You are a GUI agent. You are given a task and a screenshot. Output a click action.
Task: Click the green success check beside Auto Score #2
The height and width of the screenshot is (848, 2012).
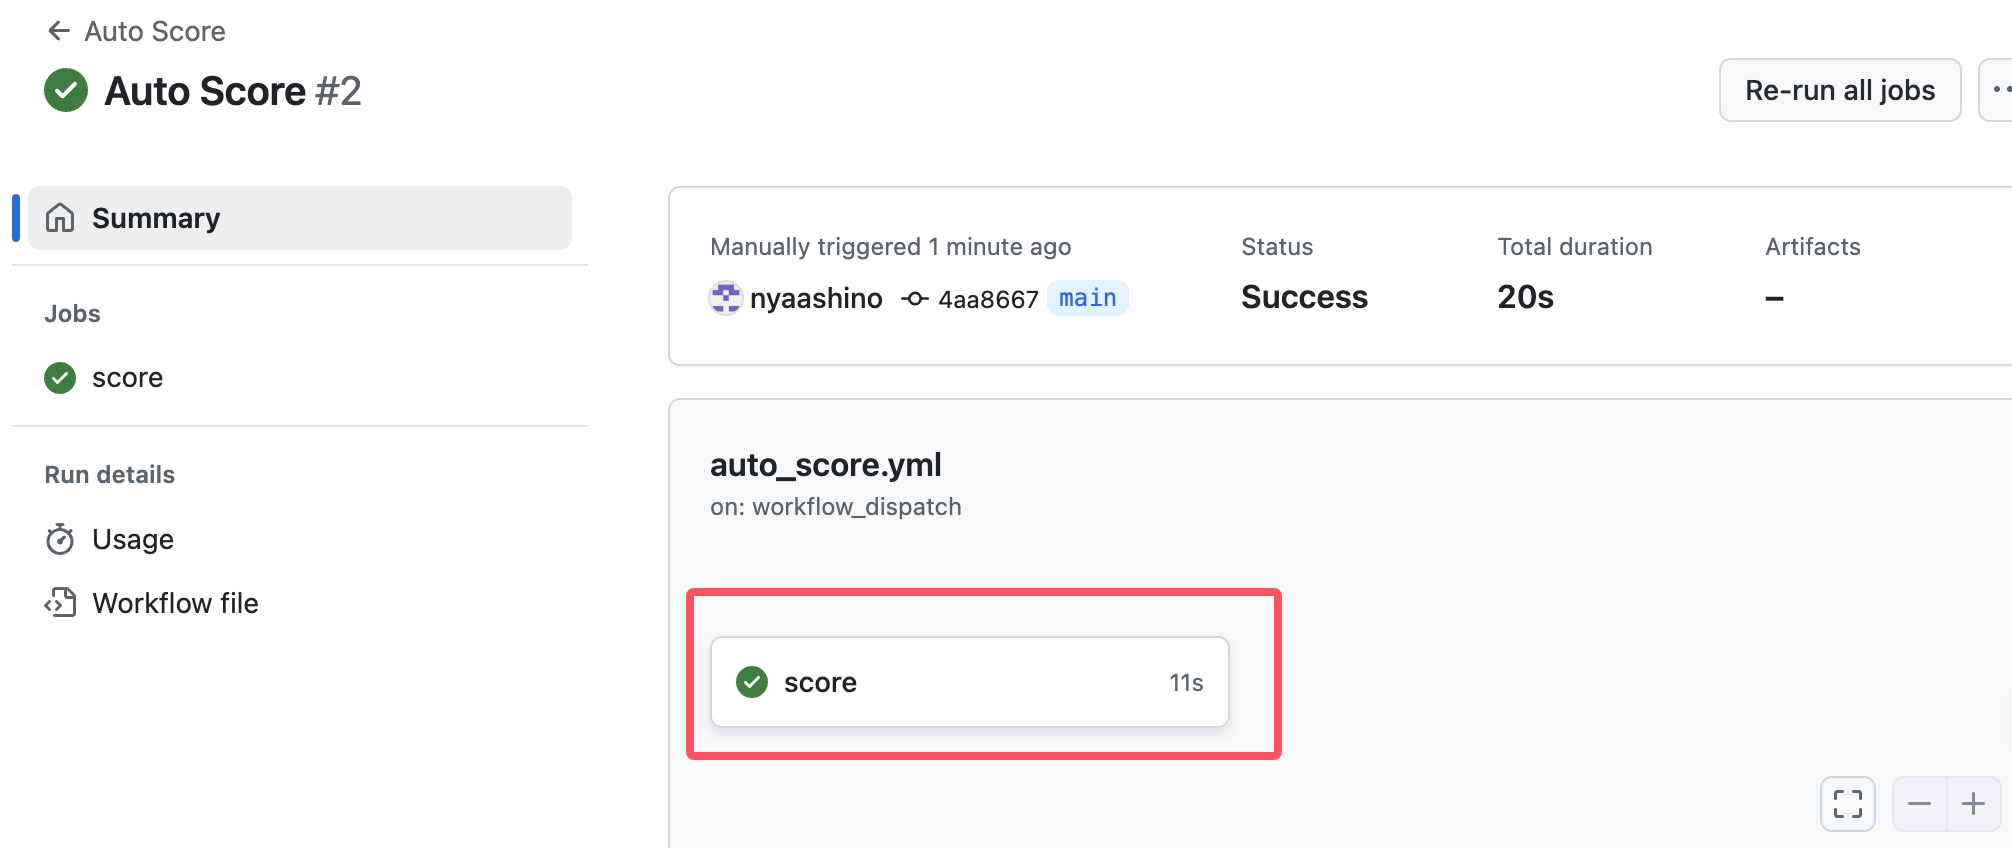tap(66, 90)
